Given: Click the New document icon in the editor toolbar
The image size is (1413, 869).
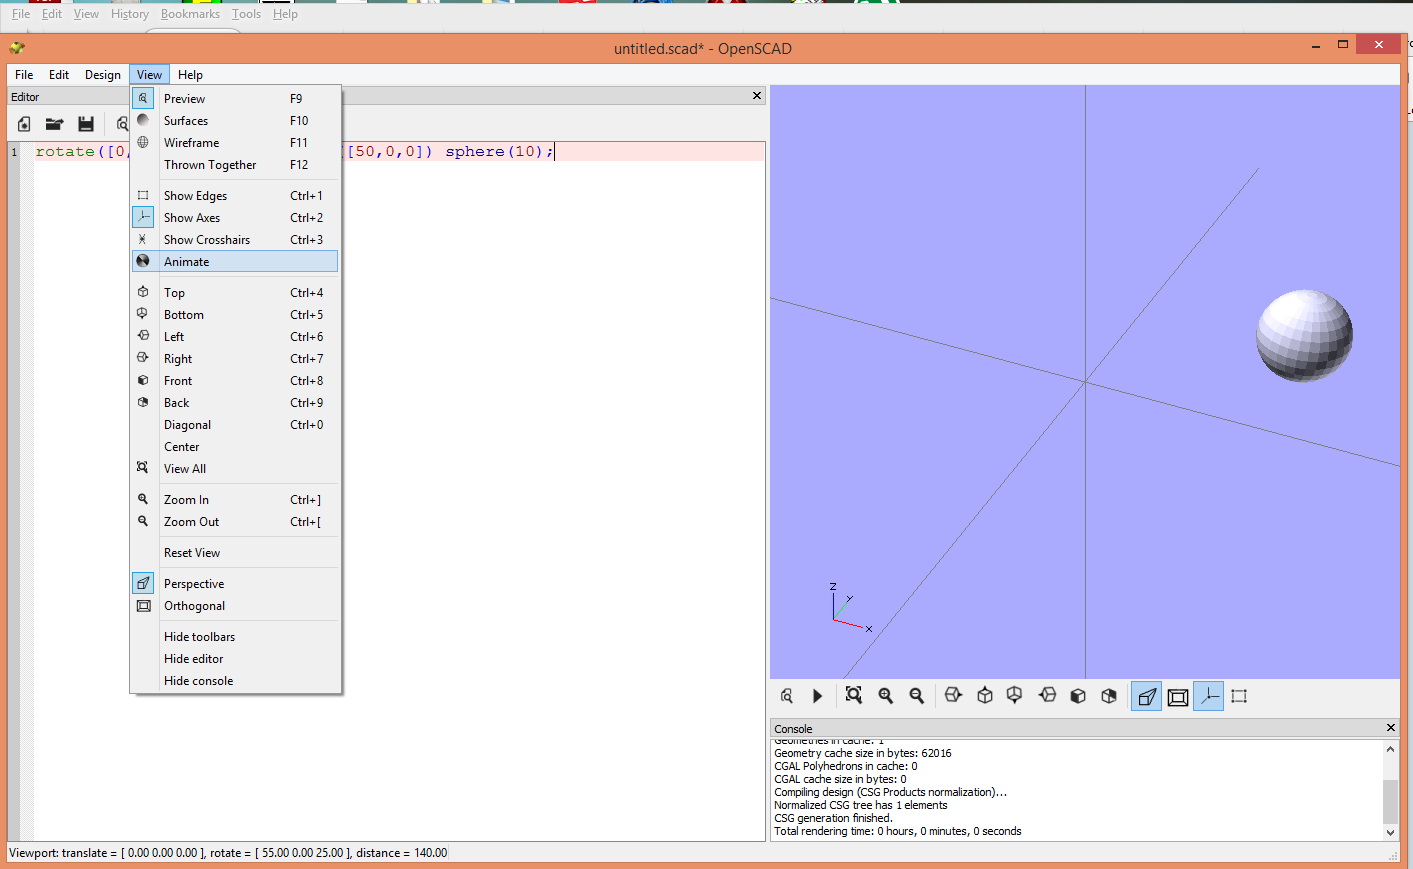Looking at the screenshot, I should (x=23, y=123).
